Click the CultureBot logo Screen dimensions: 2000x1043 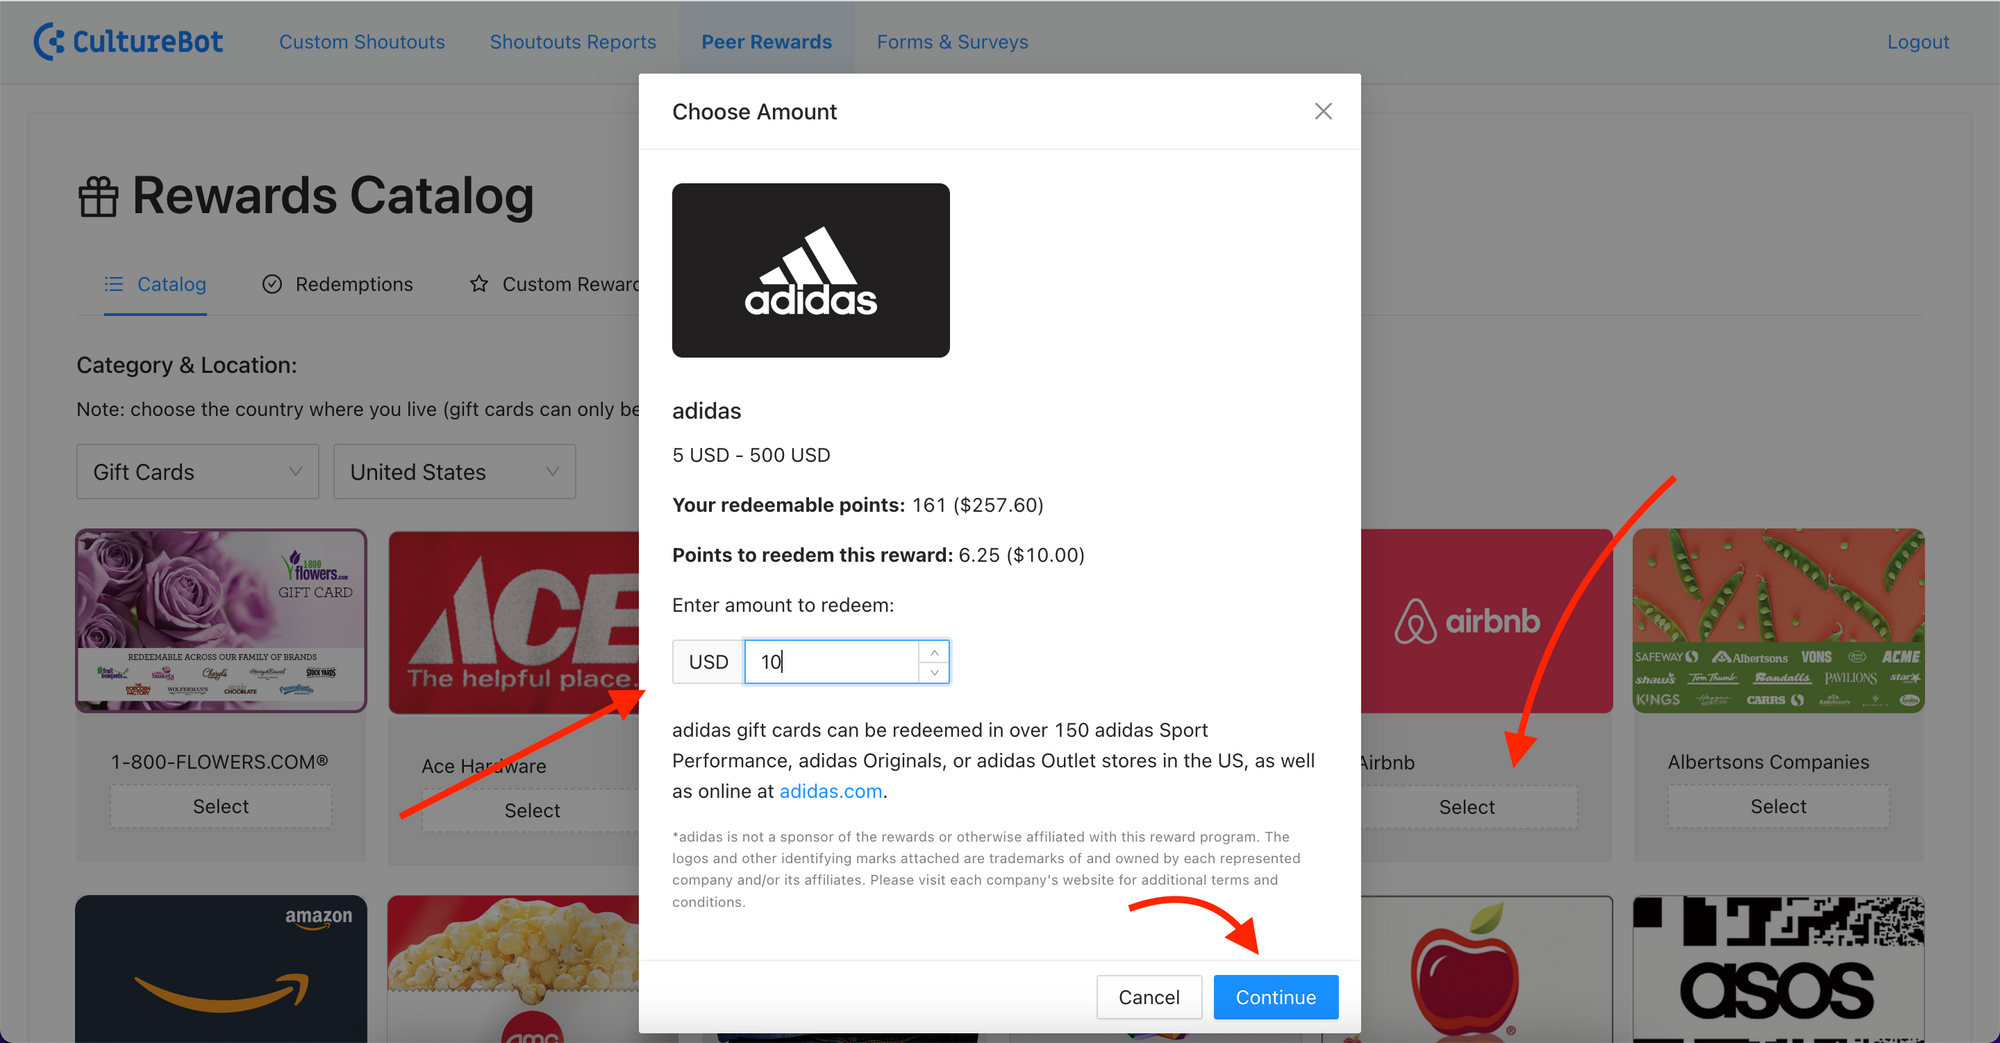tap(128, 41)
